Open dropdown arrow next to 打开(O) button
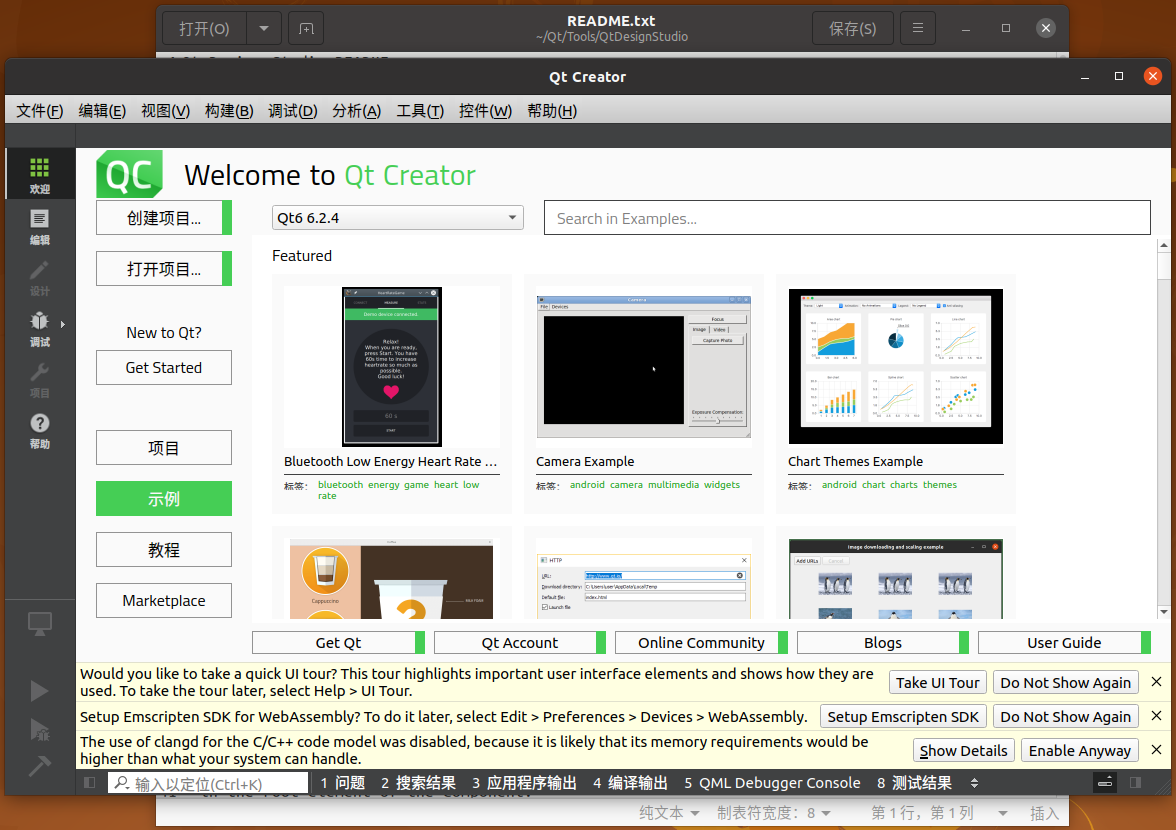Viewport: 1176px width, 830px height. (264, 28)
